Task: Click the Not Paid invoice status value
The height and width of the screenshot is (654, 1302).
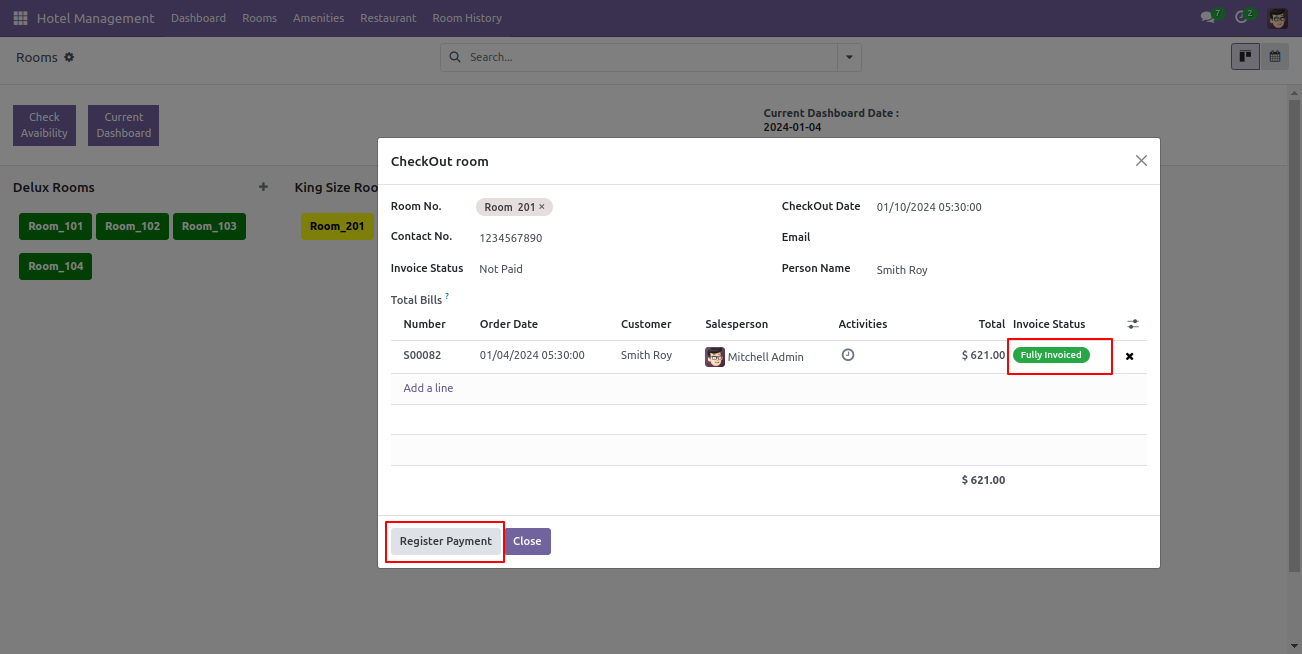Action: click(x=501, y=269)
